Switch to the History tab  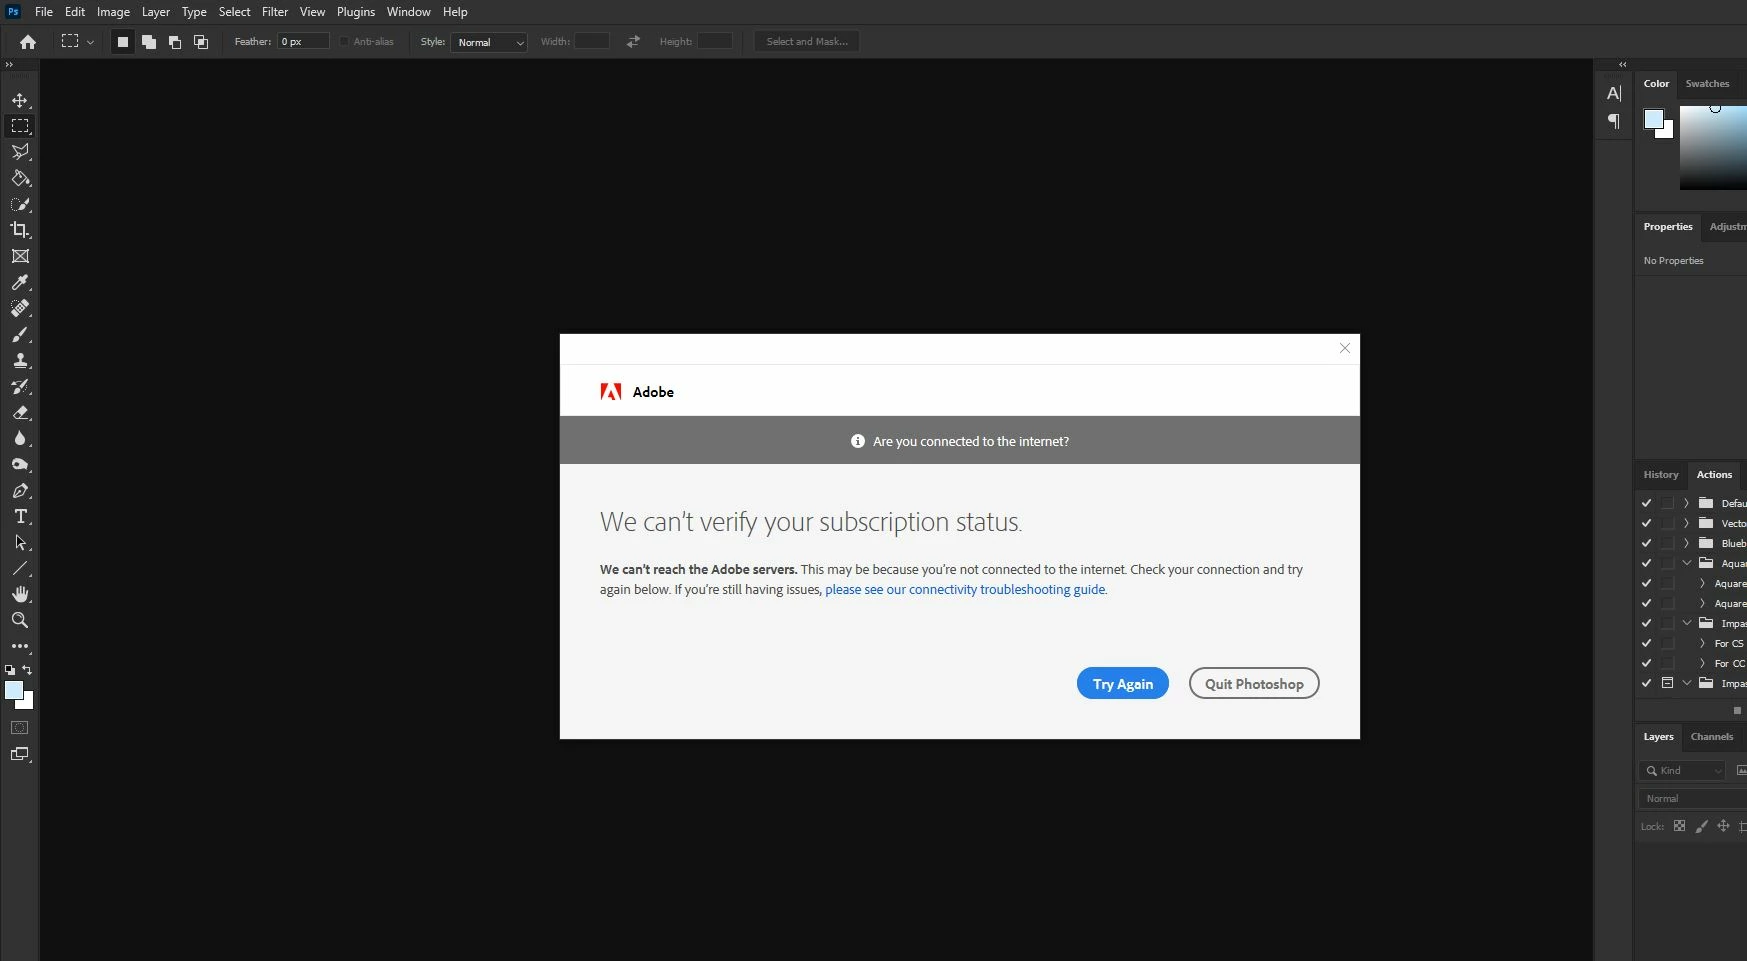(x=1661, y=475)
